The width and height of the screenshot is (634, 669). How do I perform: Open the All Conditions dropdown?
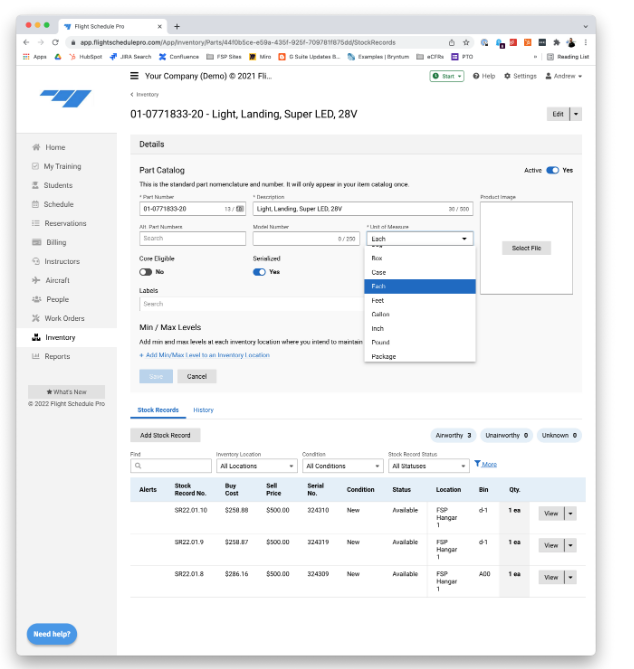point(343,466)
